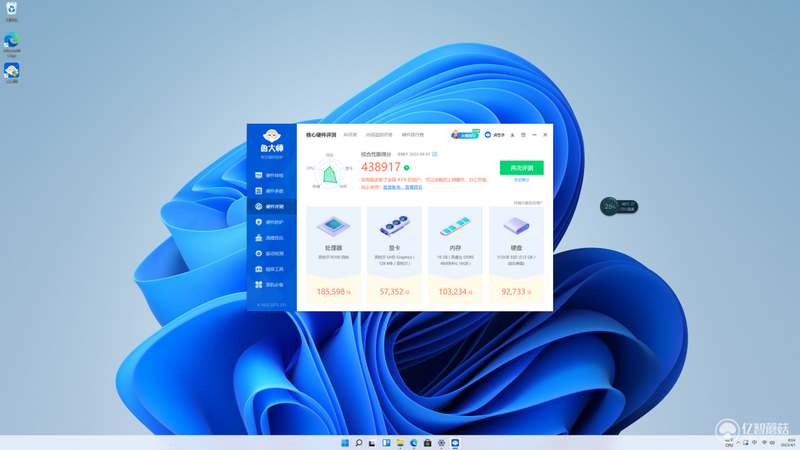Open the Recycle Bin desktop icon
Screen dimensions: 800x450
(x=11, y=12)
